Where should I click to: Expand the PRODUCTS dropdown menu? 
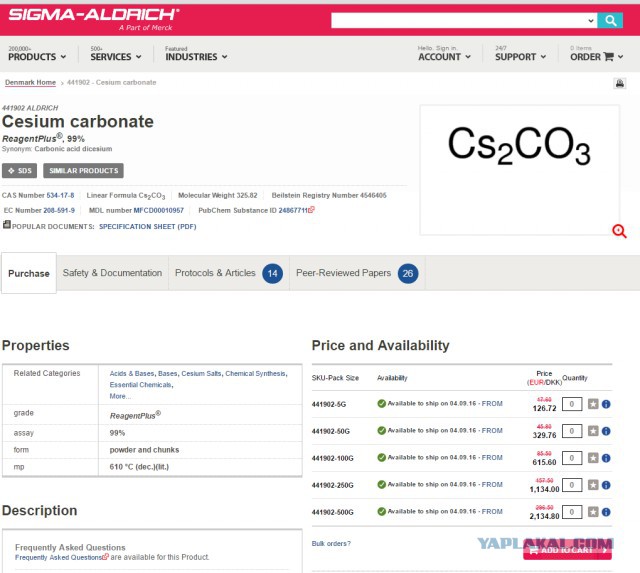tap(37, 57)
